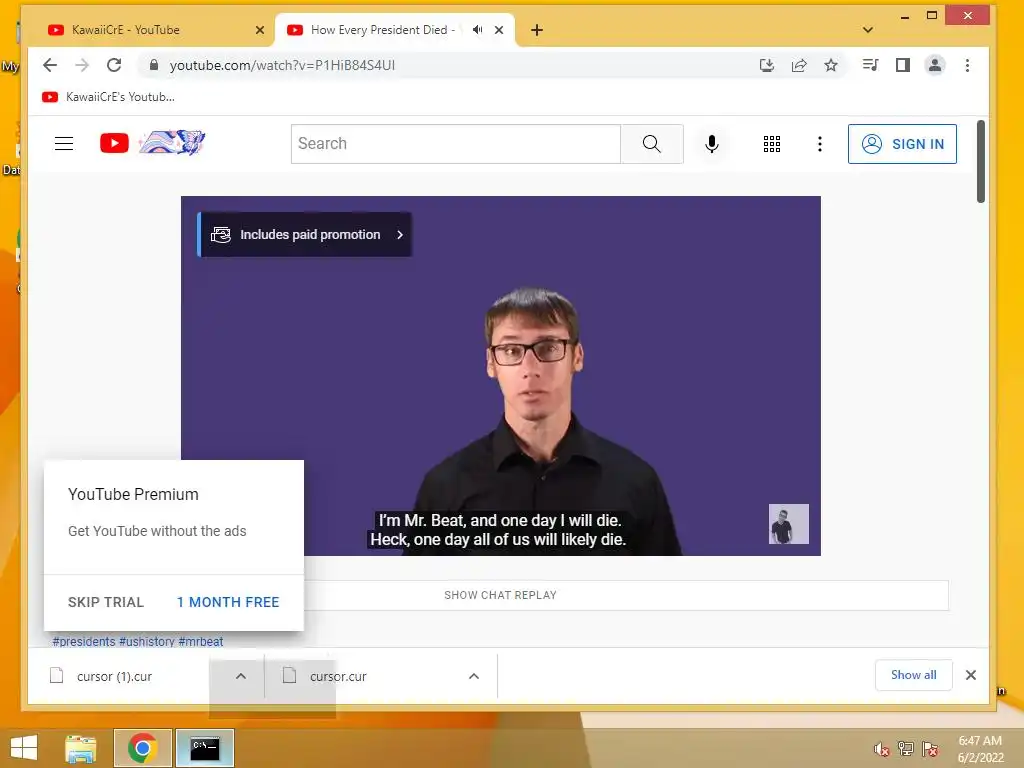Viewport: 1024px width, 768px height.
Task: Open the YouTube hamburger guide menu
Action: tap(64, 144)
